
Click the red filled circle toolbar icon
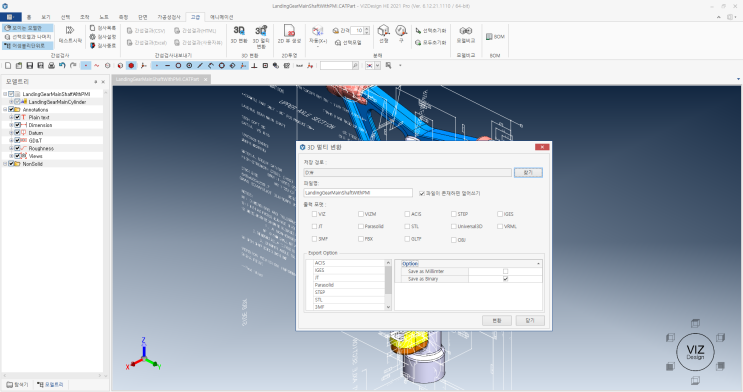coord(131,65)
